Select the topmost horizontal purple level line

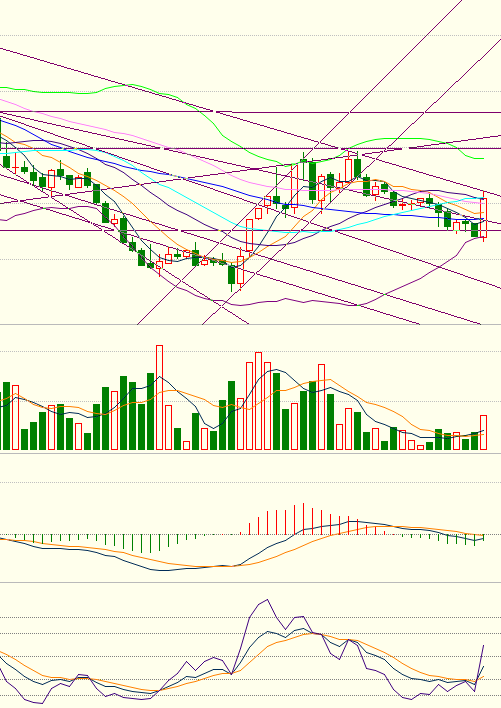pos(250,112)
